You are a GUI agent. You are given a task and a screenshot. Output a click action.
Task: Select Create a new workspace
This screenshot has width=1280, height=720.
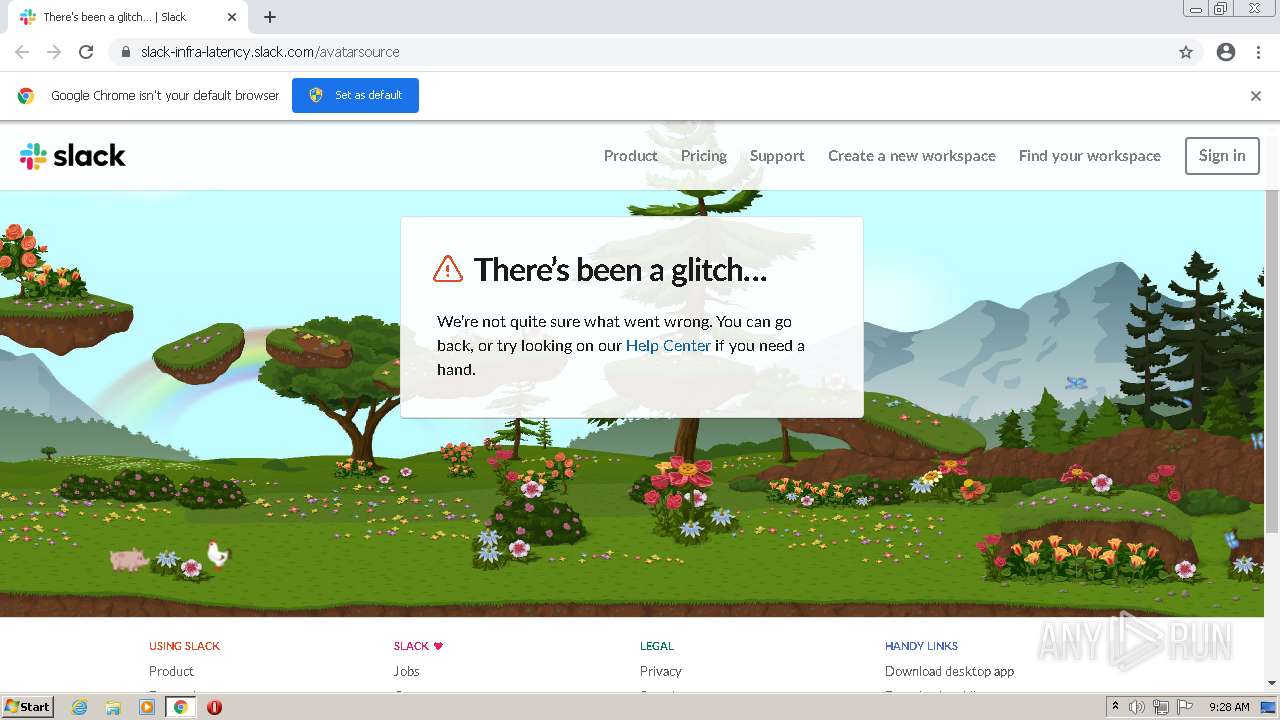912,156
